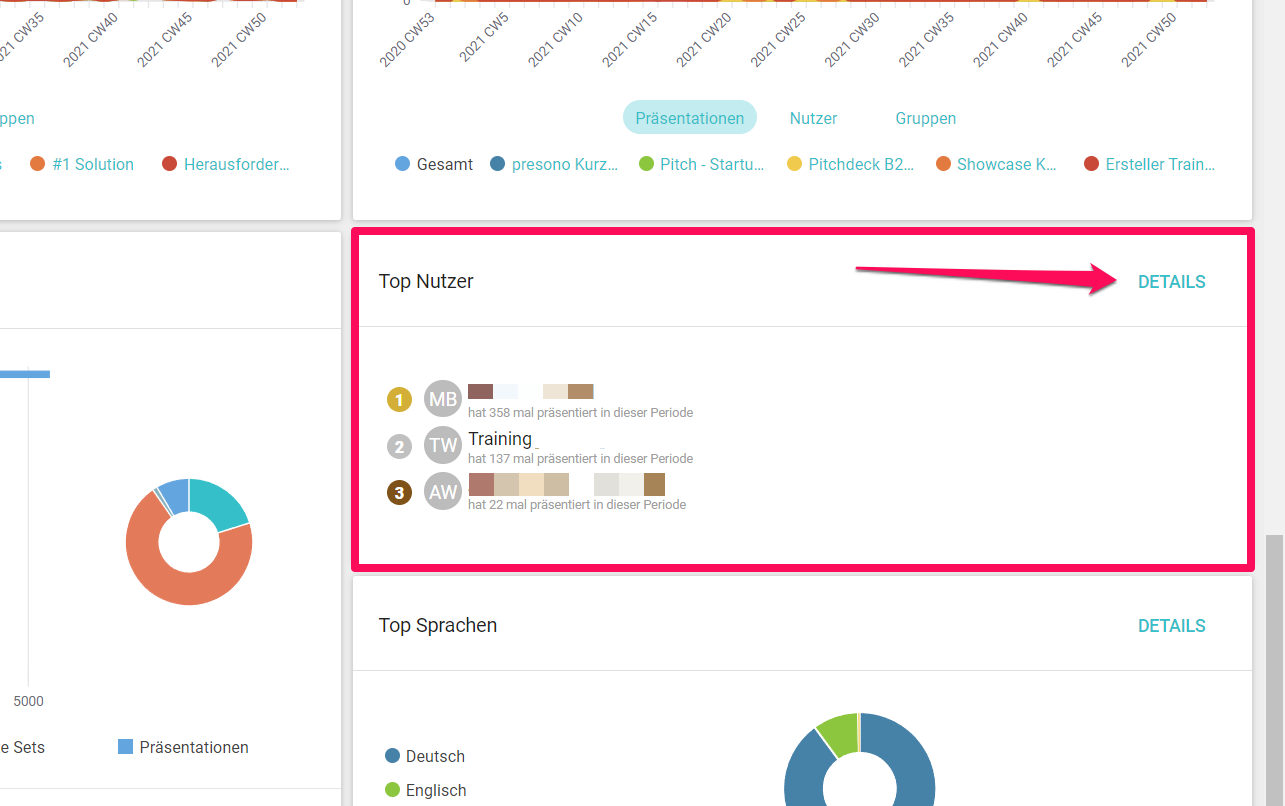The height and width of the screenshot is (806, 1285).
Task: Toggle the Gesamt legend entry
Action: pos(434,164)
